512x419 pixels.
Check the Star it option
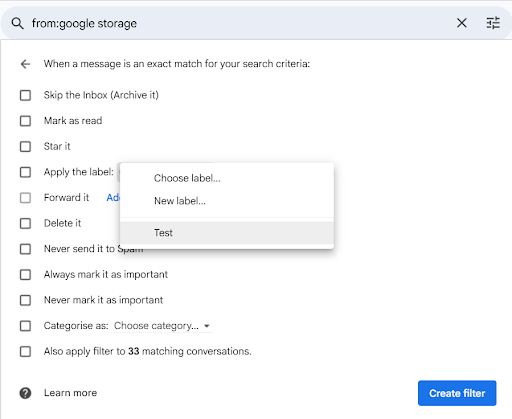pos(25,146)
